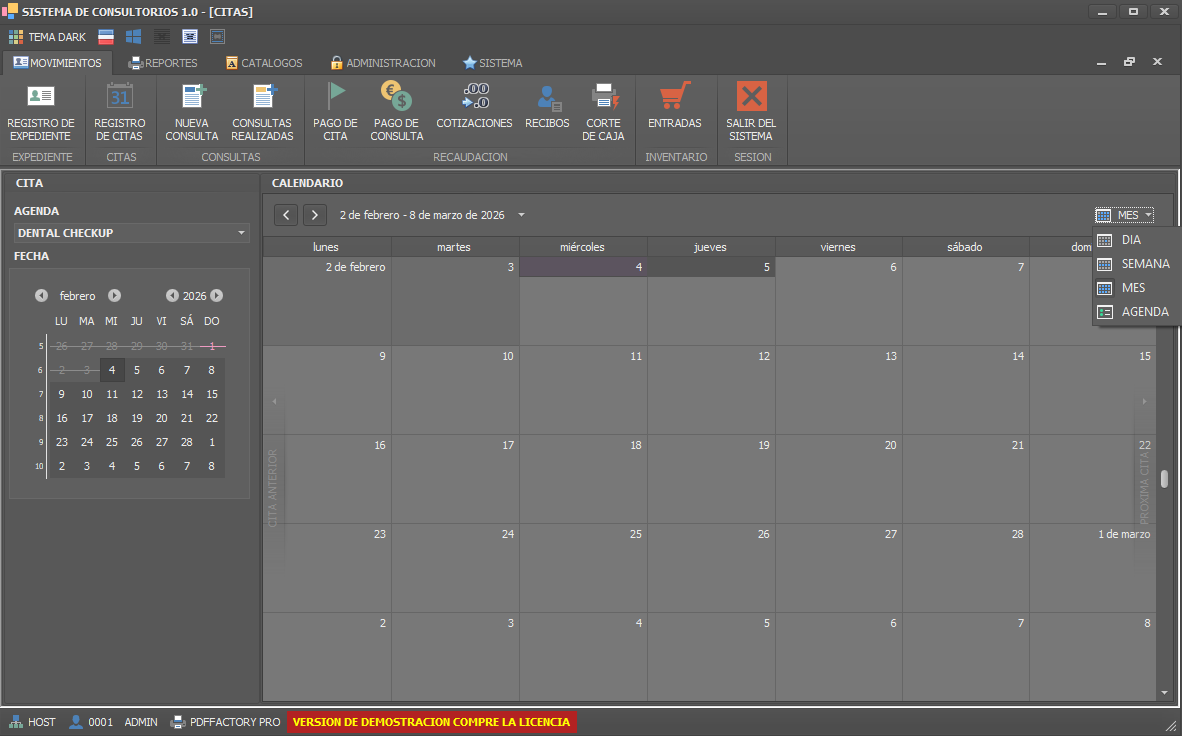Select SEMANA view from menu
The width and height of the screenshot is (1182, 736).
coord(1145,264)
